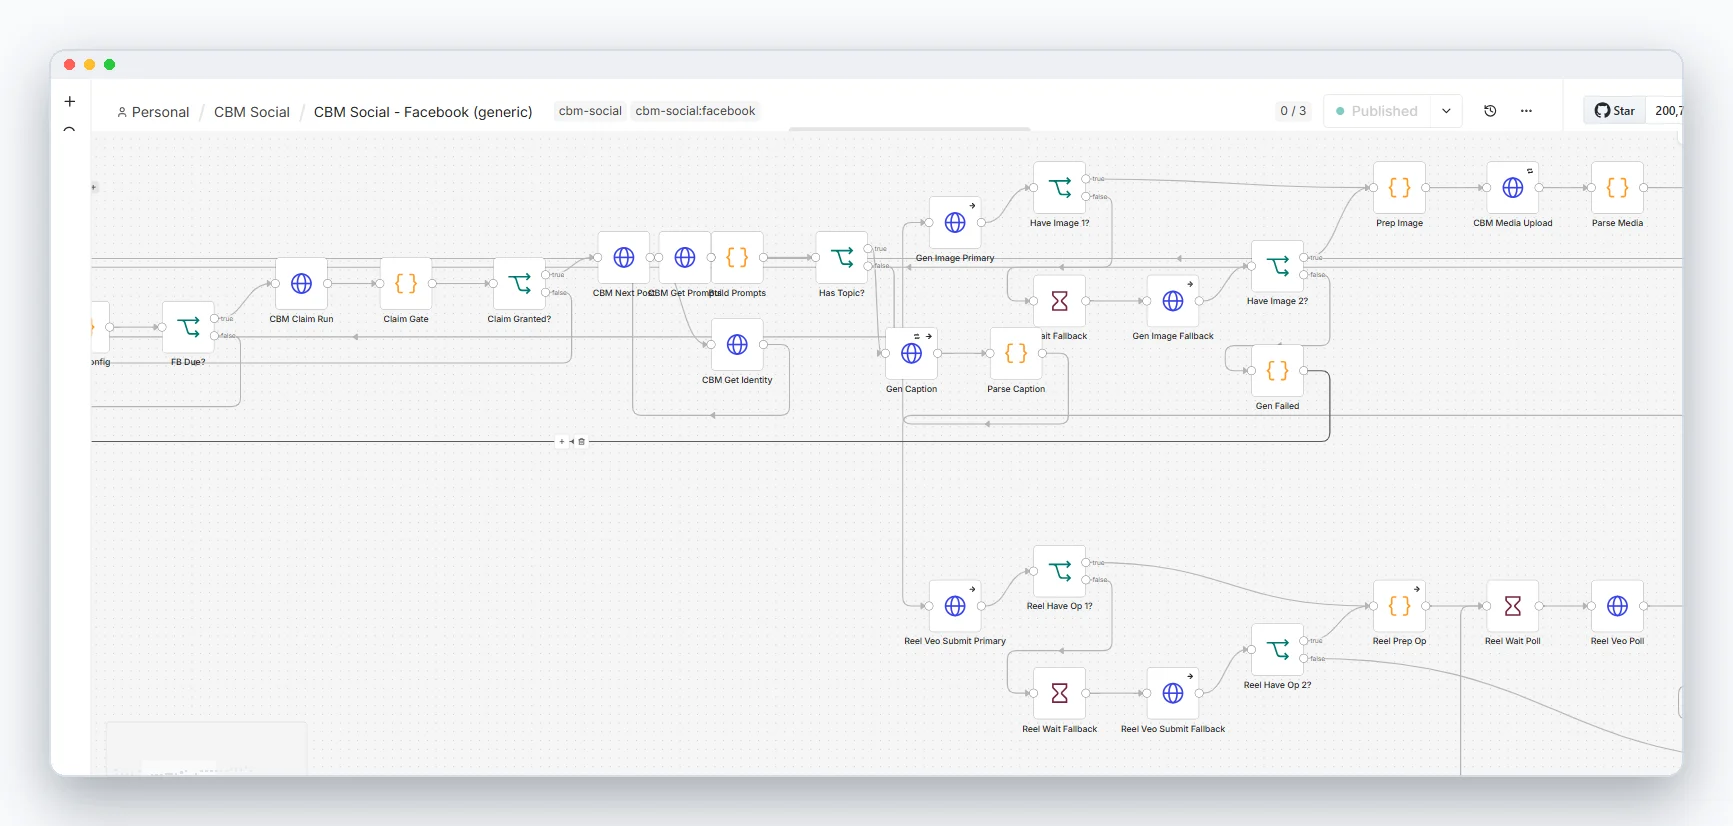The height and width of the screenshot is (826, 1733).
Task: Open the Claim Gate code node
Action: (x=406, y=284)
